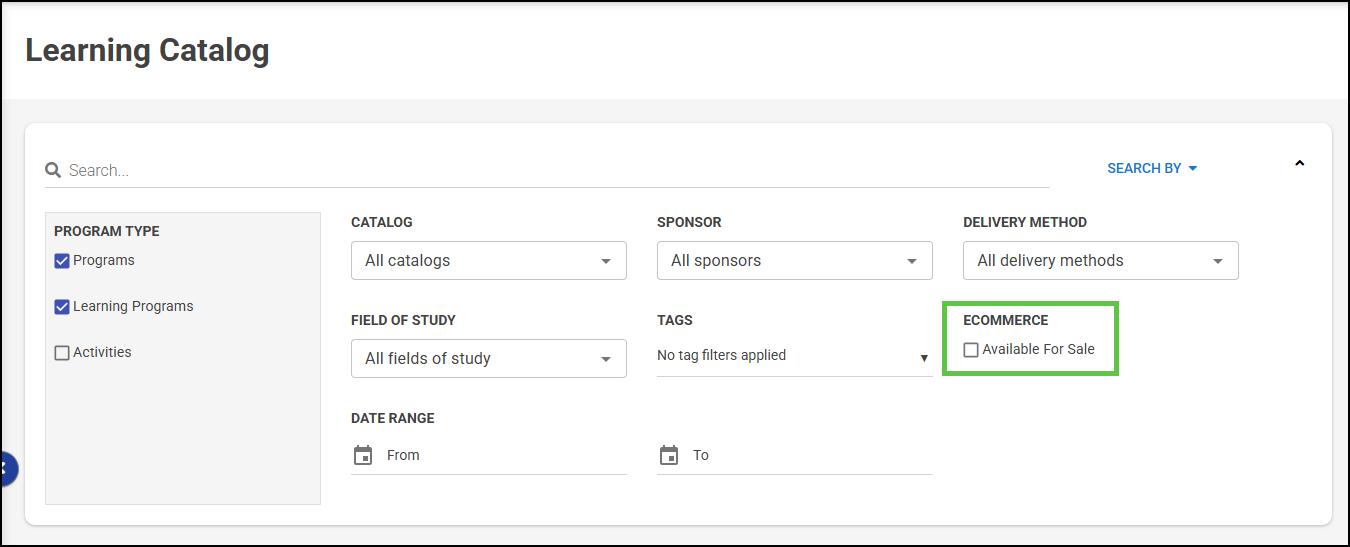
Task: Click the From date input field
Action: pos(500,455)
